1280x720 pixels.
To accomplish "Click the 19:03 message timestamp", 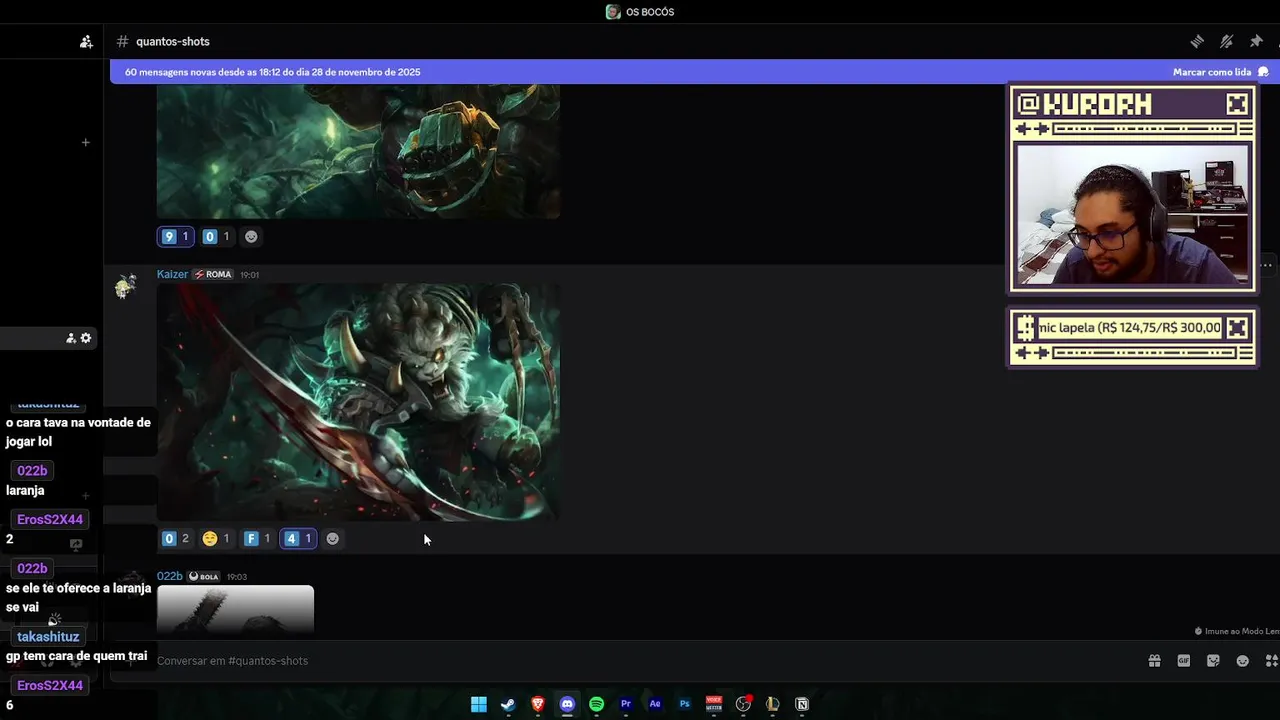I will (x=236, y=577).
